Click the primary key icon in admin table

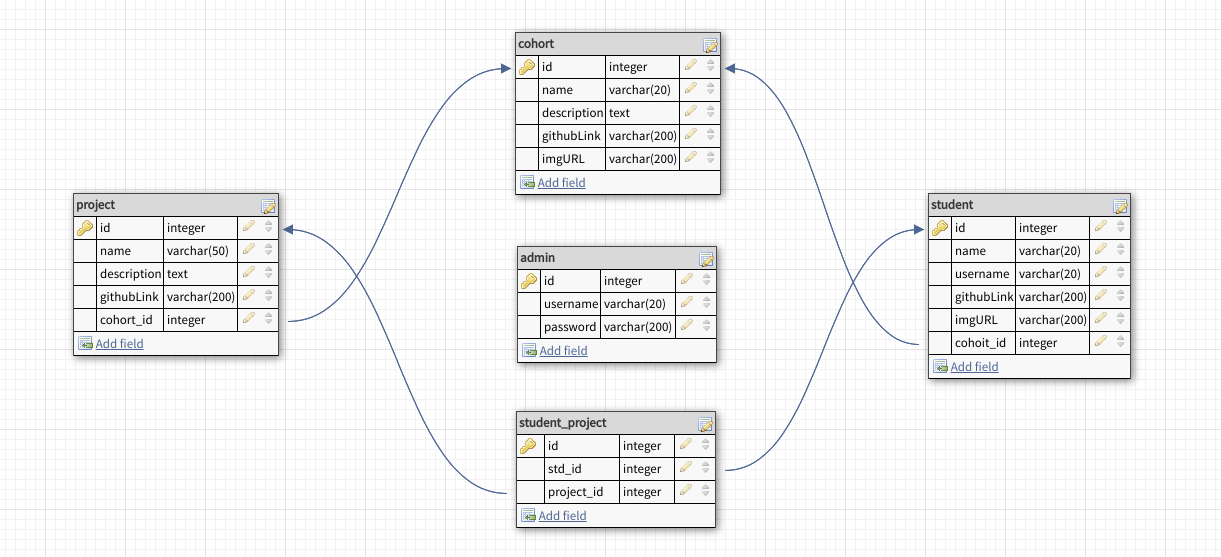tap(530, 281)
